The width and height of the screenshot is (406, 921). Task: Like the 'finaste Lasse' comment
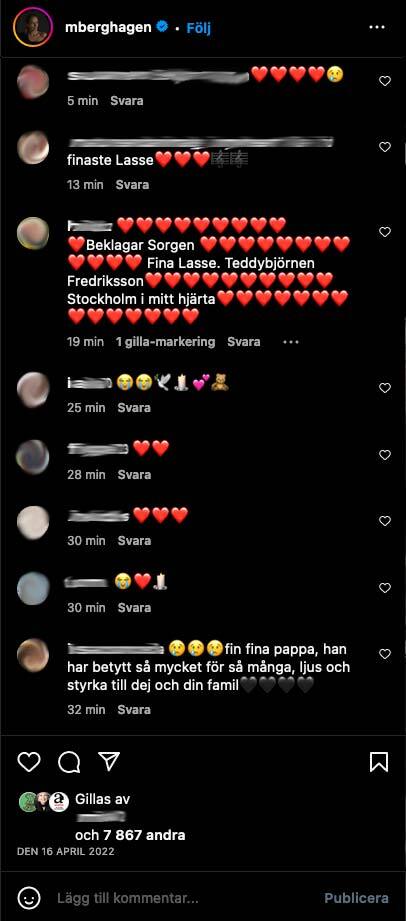coord(385,147)
